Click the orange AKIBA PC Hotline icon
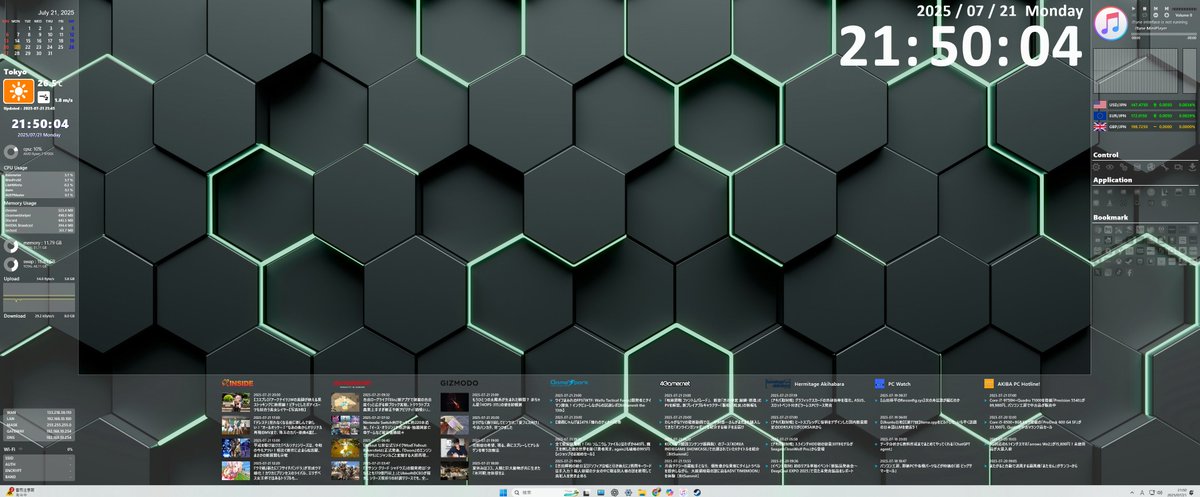 coord(989,383)
